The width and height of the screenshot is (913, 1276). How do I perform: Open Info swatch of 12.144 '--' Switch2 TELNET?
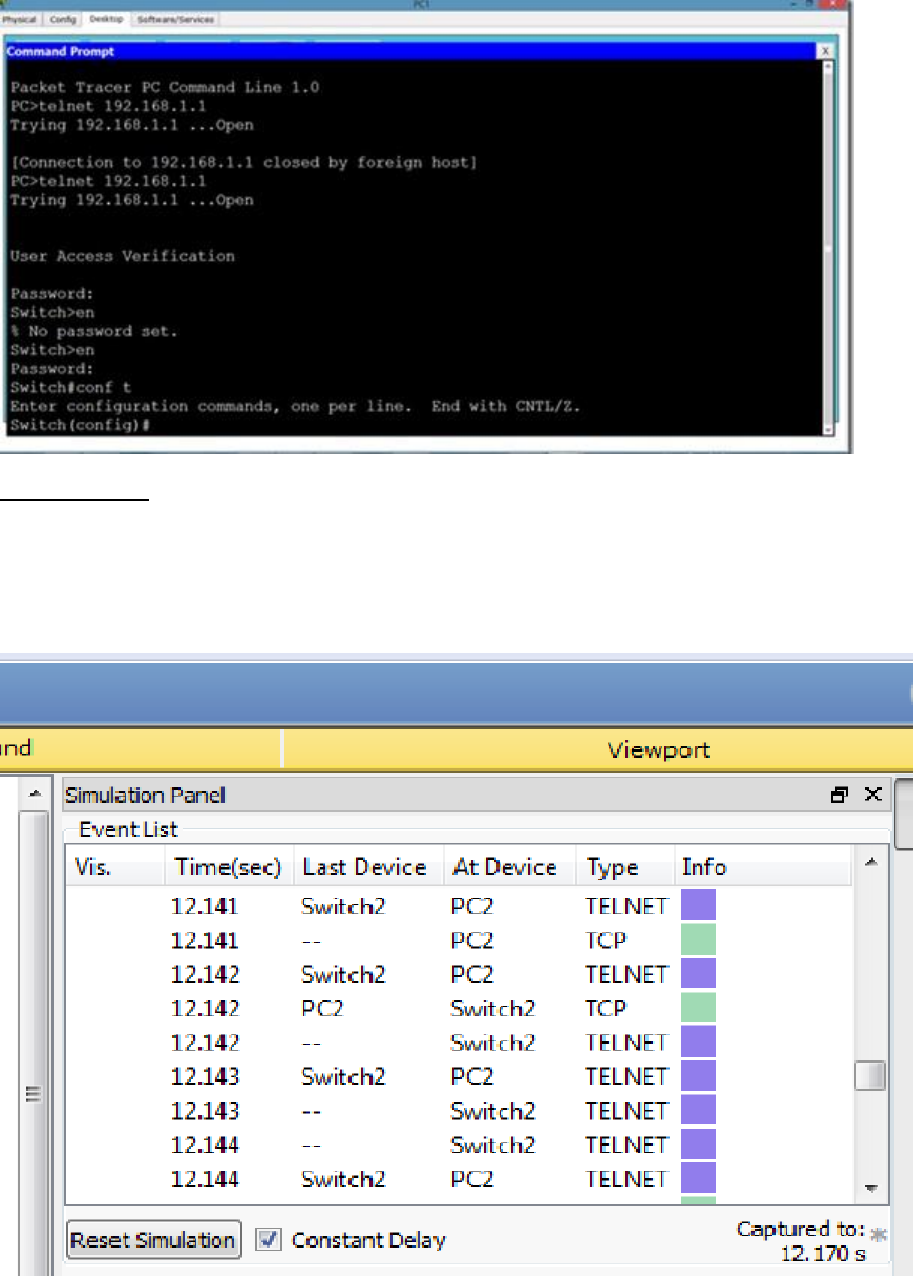(x=698, y=1144)
